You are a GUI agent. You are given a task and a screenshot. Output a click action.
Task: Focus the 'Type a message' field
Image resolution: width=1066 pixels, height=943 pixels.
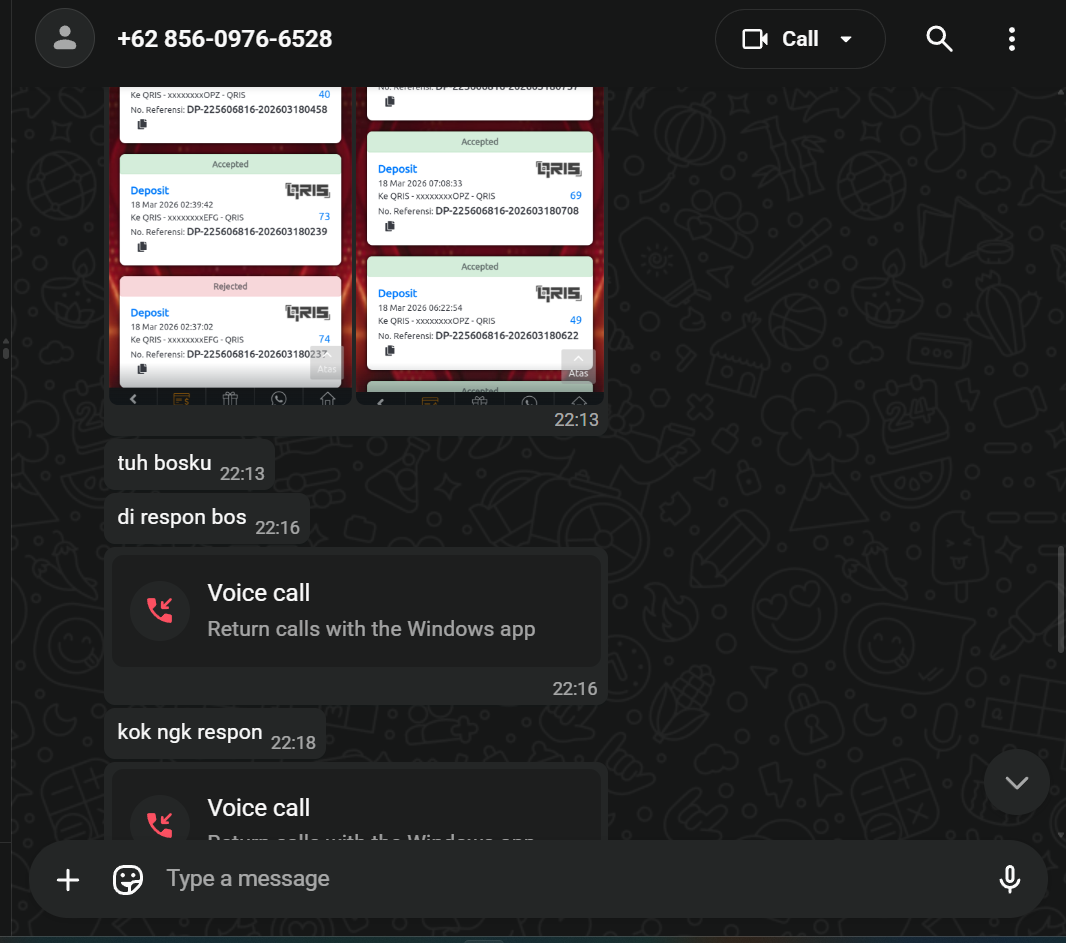[x=571, y=879]
